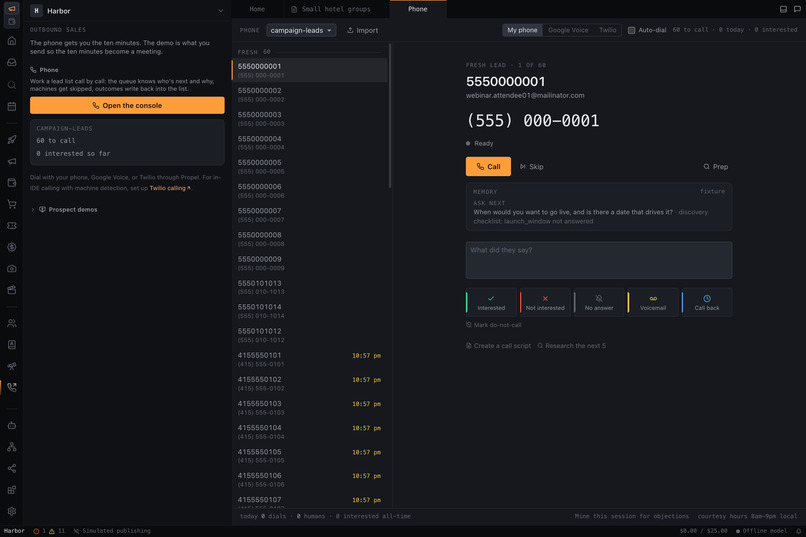
Task: Mark the lead as Not interested
Action: [x=545, y=303]
